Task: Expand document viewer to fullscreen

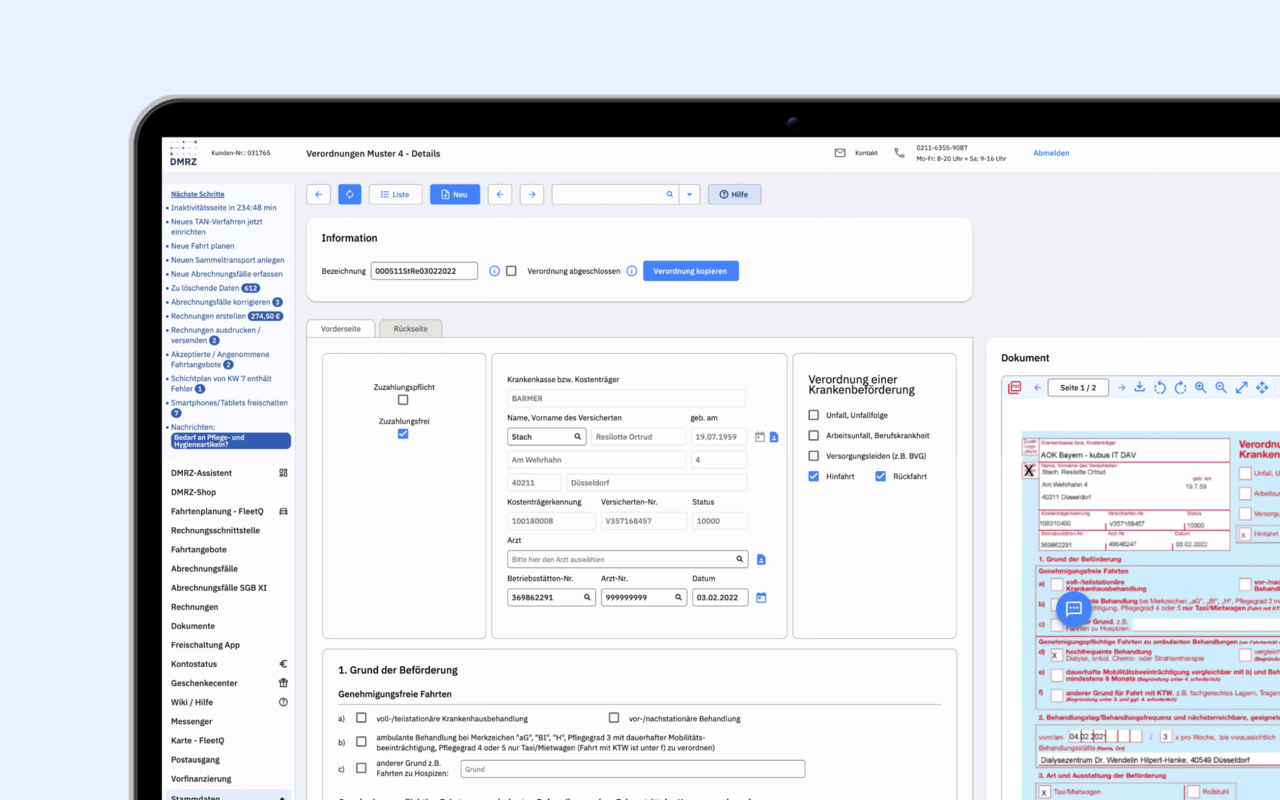Action: point(1241,387)
